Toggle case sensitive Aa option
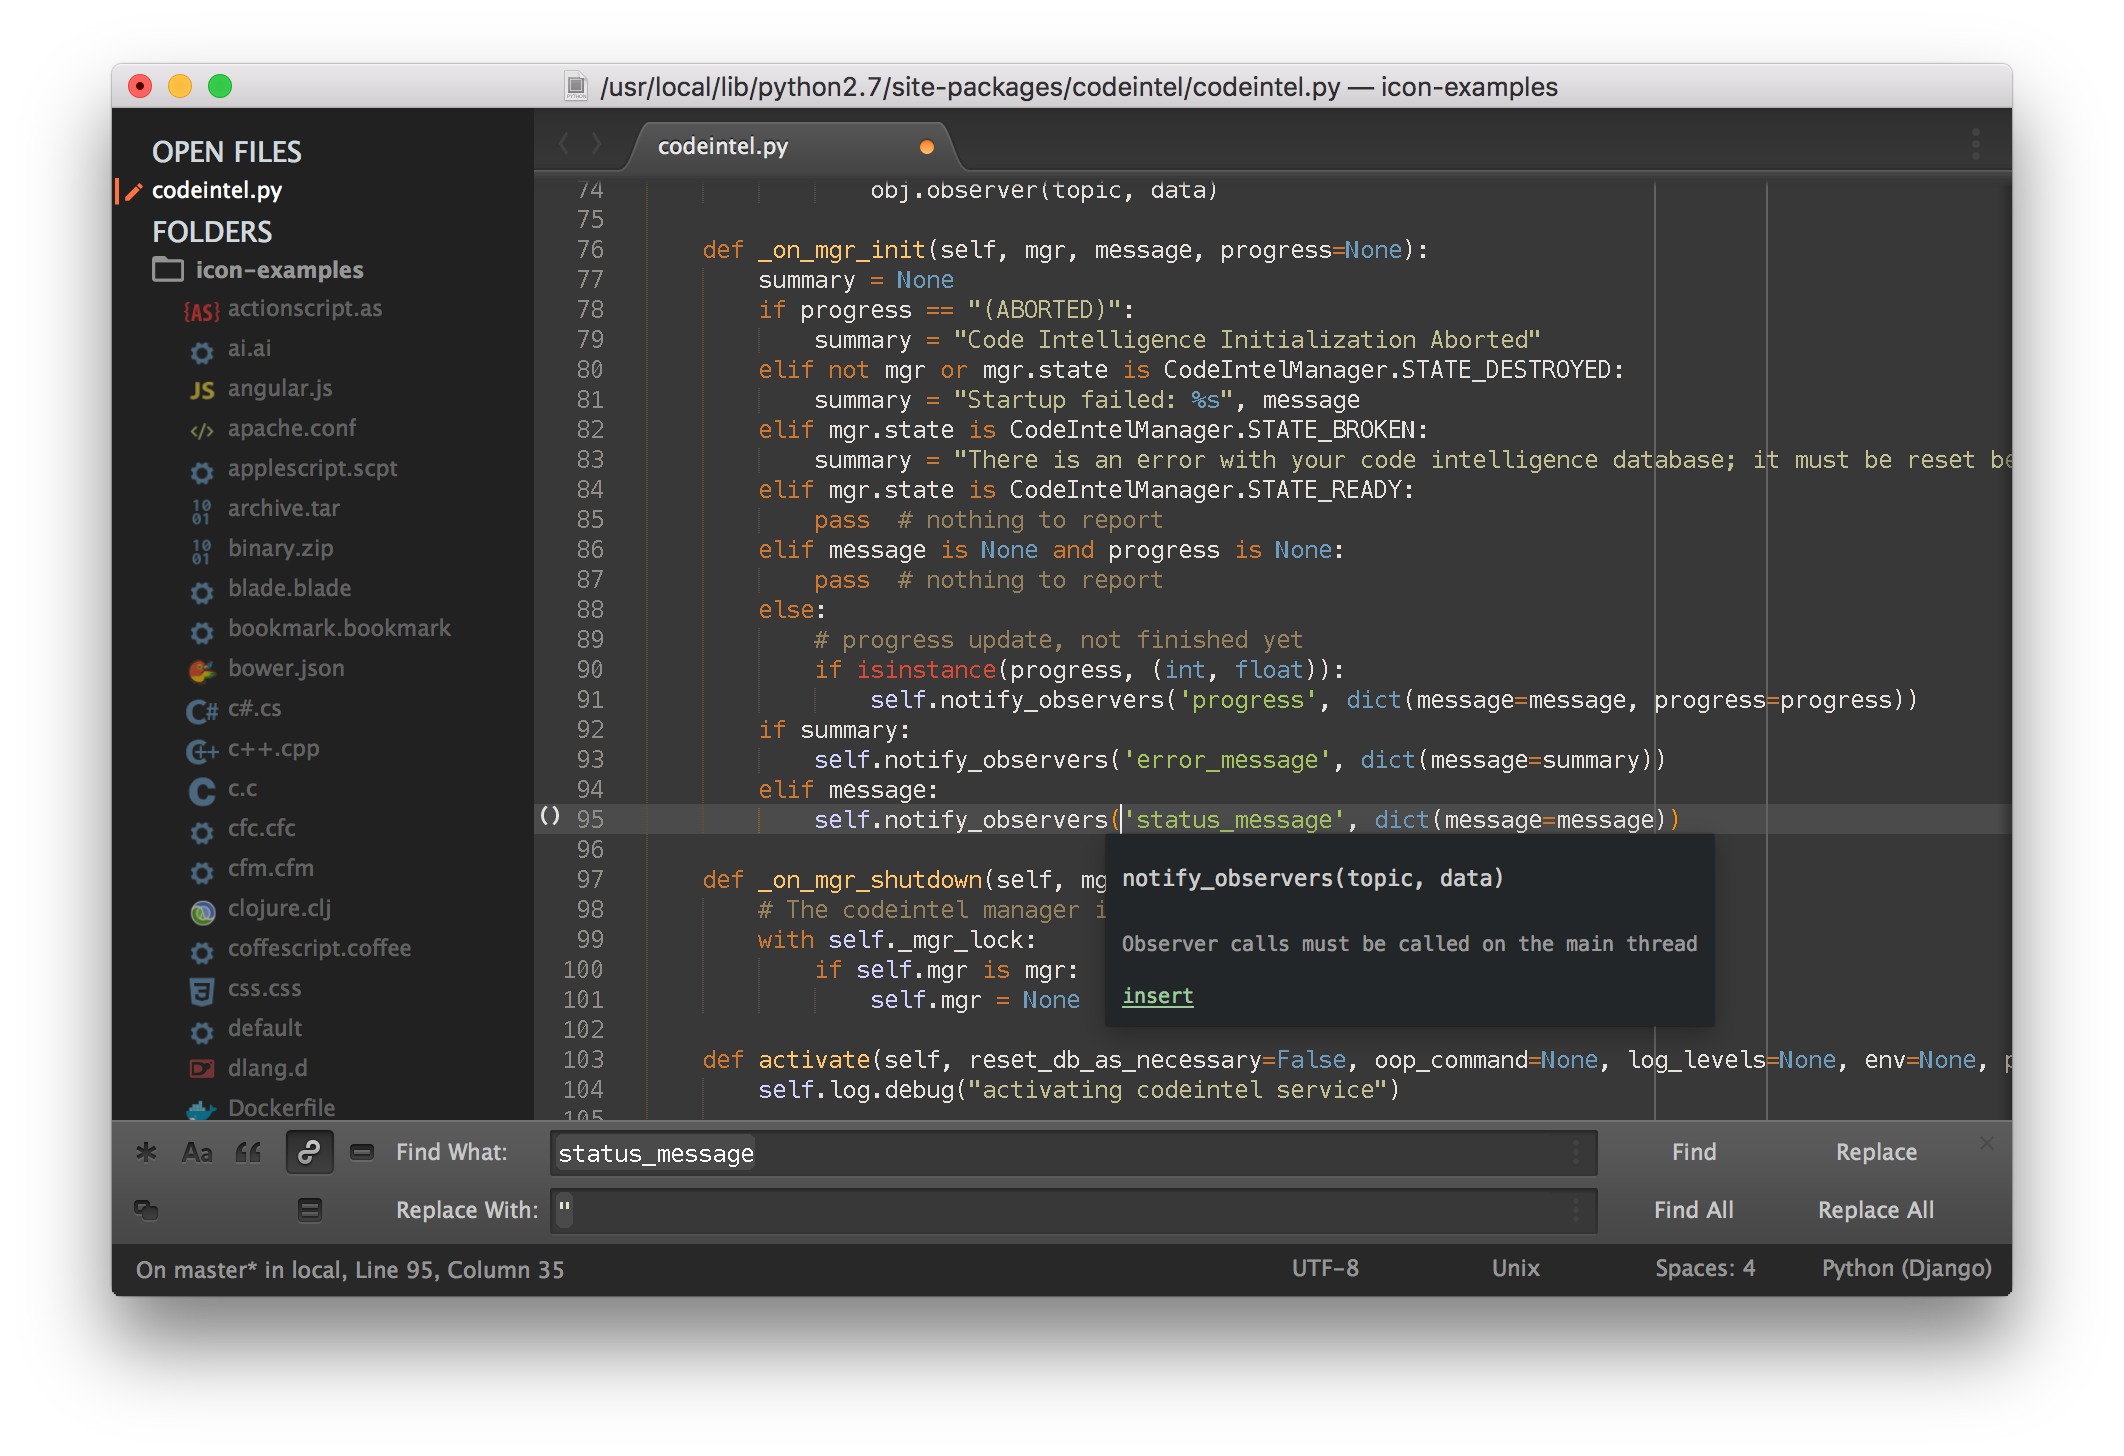2124x1456 pixels. 197,1152
